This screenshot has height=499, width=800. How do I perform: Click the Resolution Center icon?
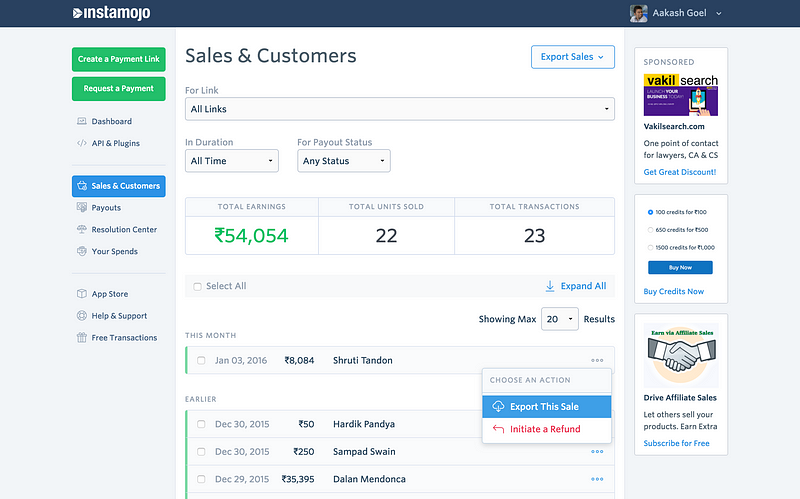pyautogui.click(x=82, y=230)
